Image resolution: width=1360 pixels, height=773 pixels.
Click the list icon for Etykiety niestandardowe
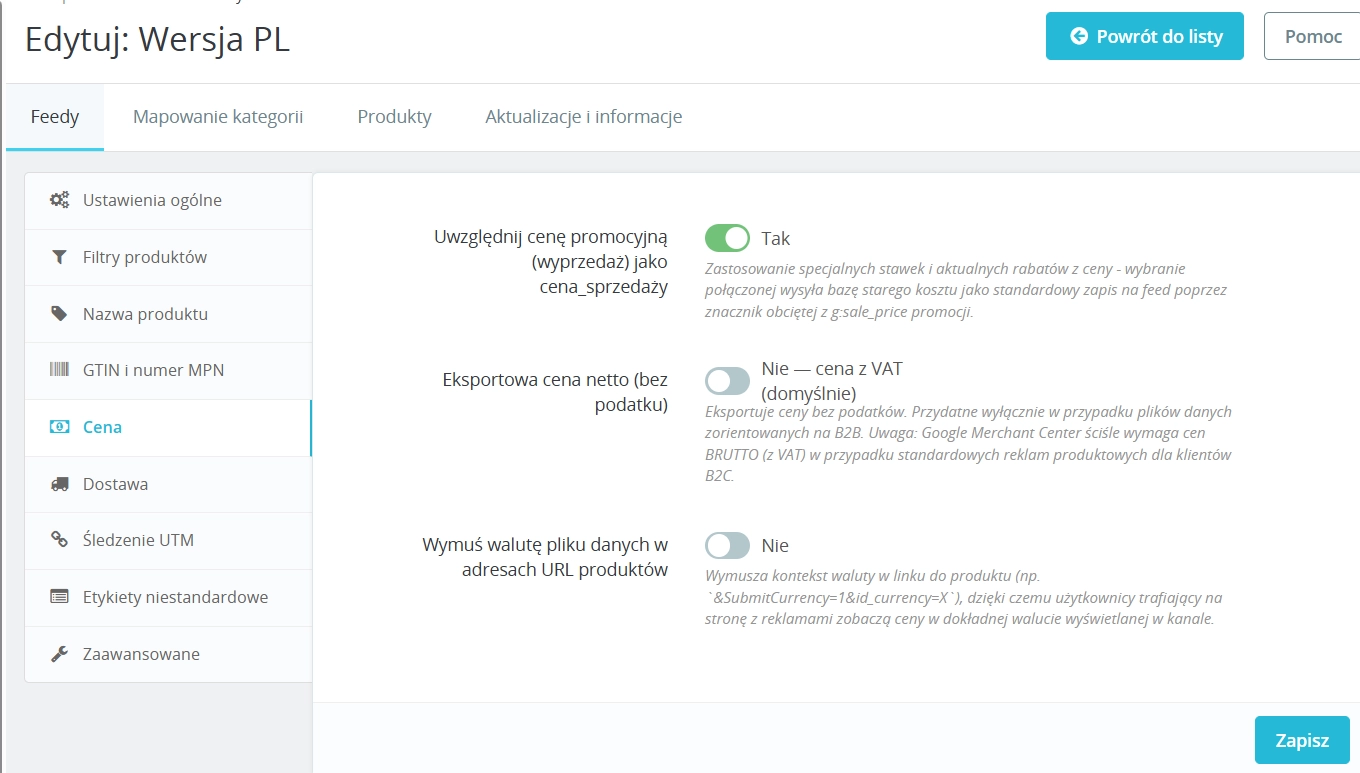pos(58,597)
